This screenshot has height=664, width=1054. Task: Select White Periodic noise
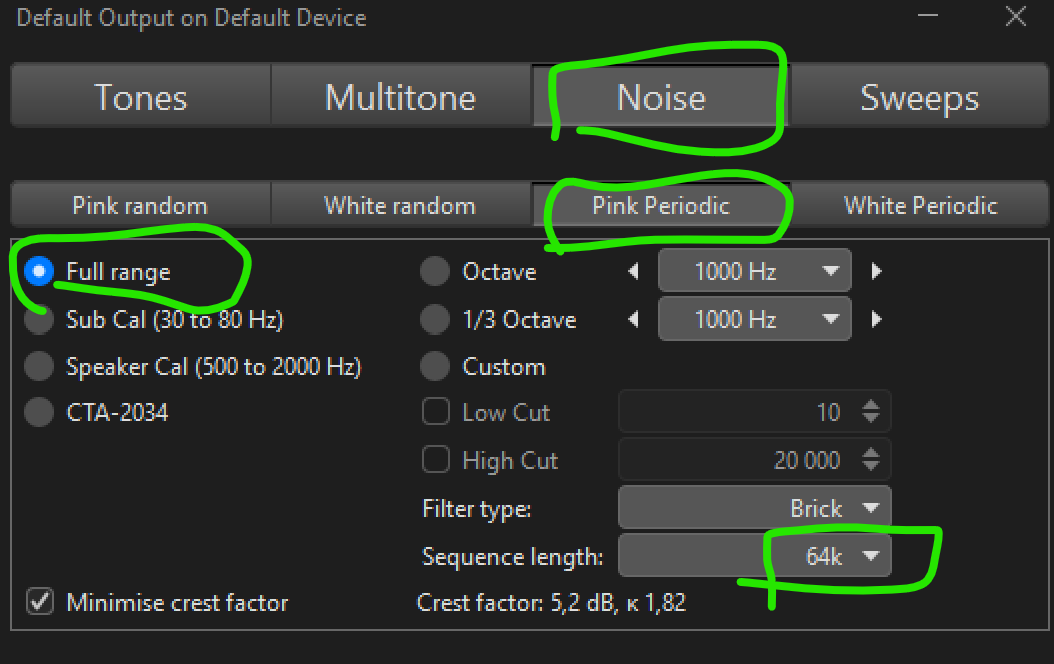[x=920, y=206]
